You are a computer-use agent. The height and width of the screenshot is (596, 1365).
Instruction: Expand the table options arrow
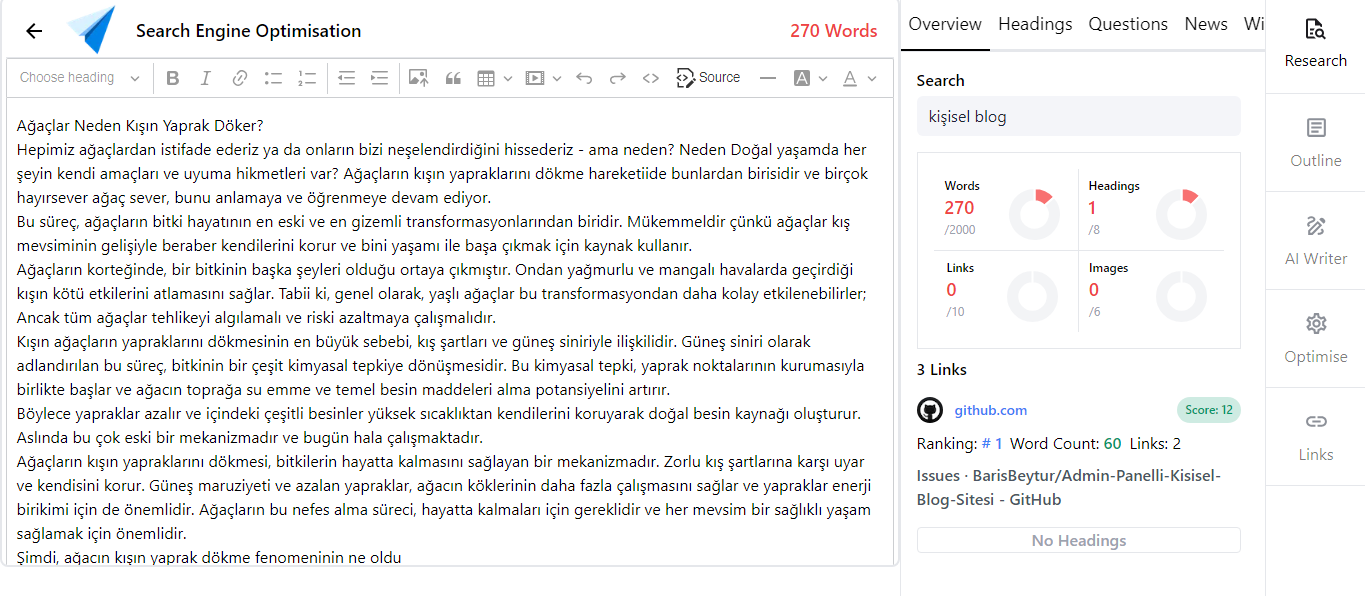click(x=508, y=78)
